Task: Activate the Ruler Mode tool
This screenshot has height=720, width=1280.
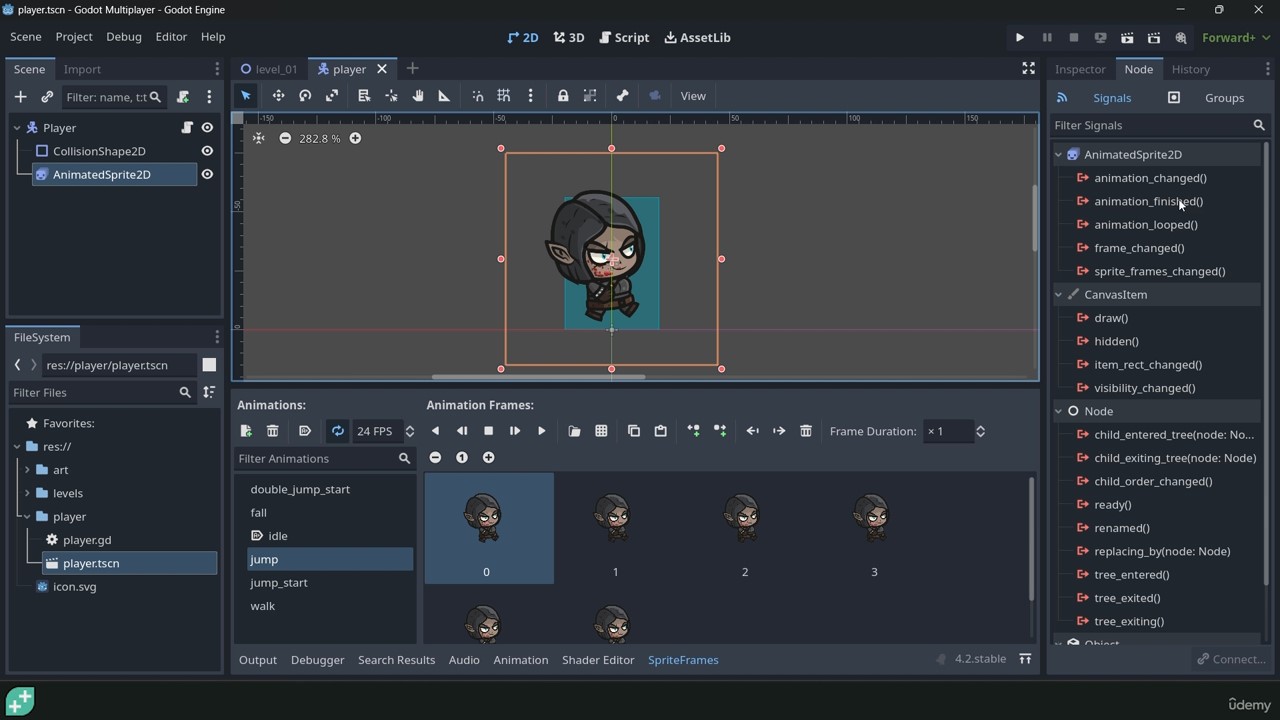Action: [444, 96]
